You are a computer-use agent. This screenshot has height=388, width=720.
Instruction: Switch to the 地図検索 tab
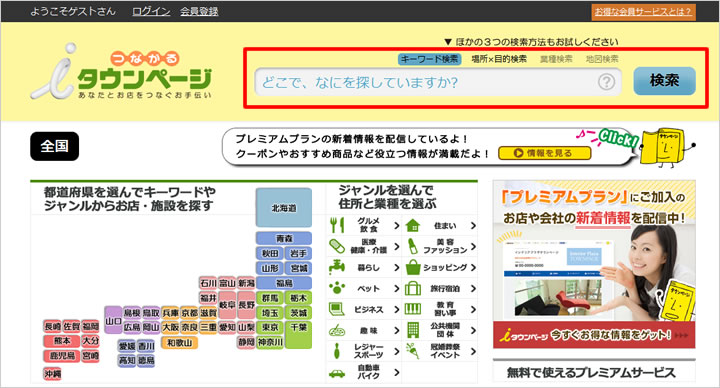tap(602, 59)
